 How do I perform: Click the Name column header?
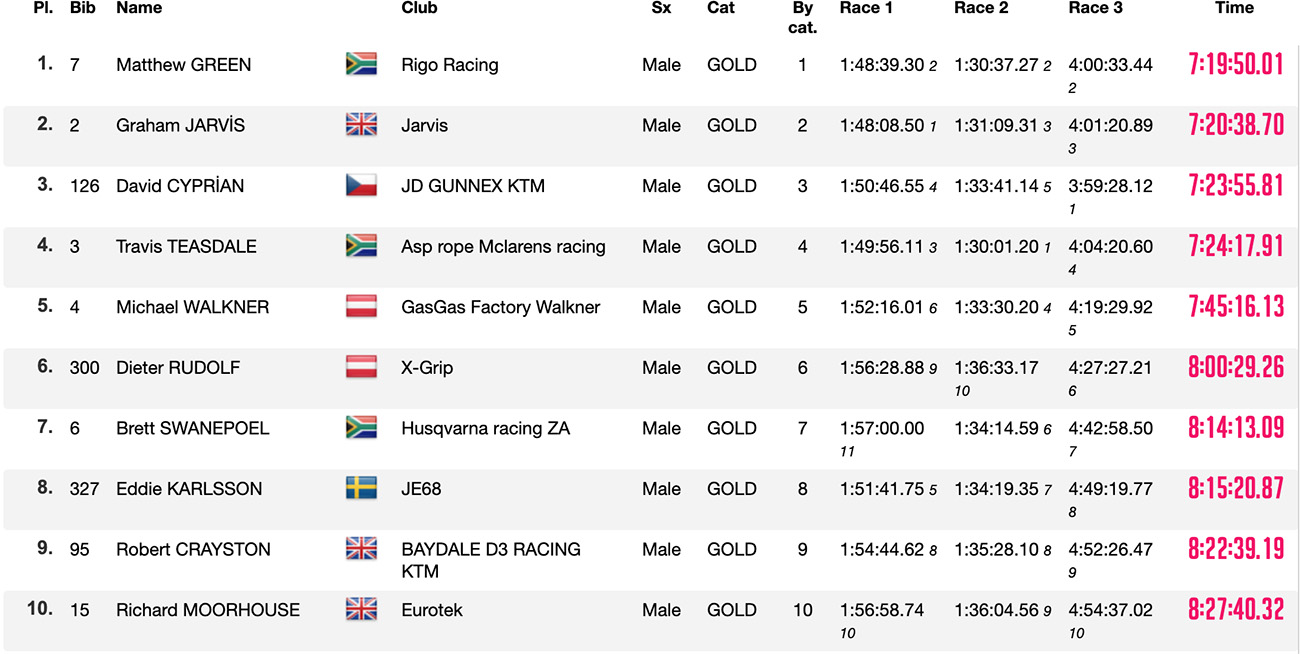pyautogui.click(x=139, y=8)
